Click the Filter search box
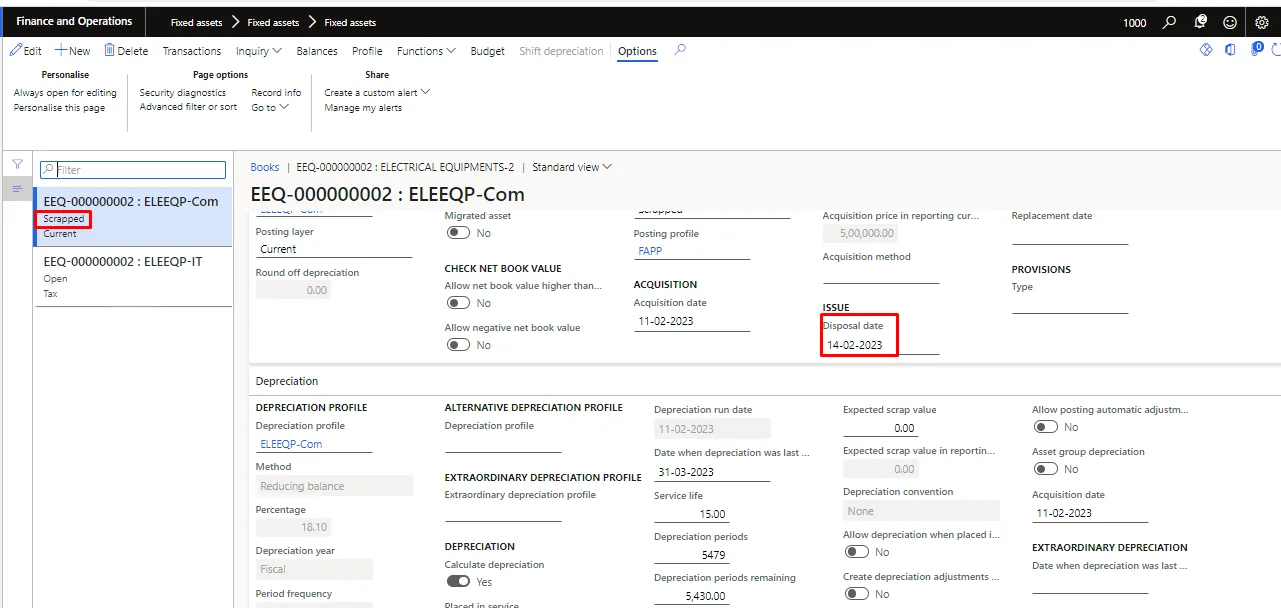 coord(133,170)
